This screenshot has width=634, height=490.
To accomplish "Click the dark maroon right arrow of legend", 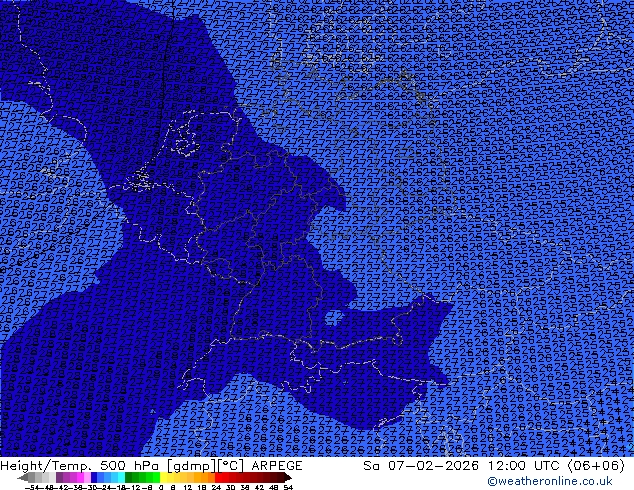I will coord(288,477).
